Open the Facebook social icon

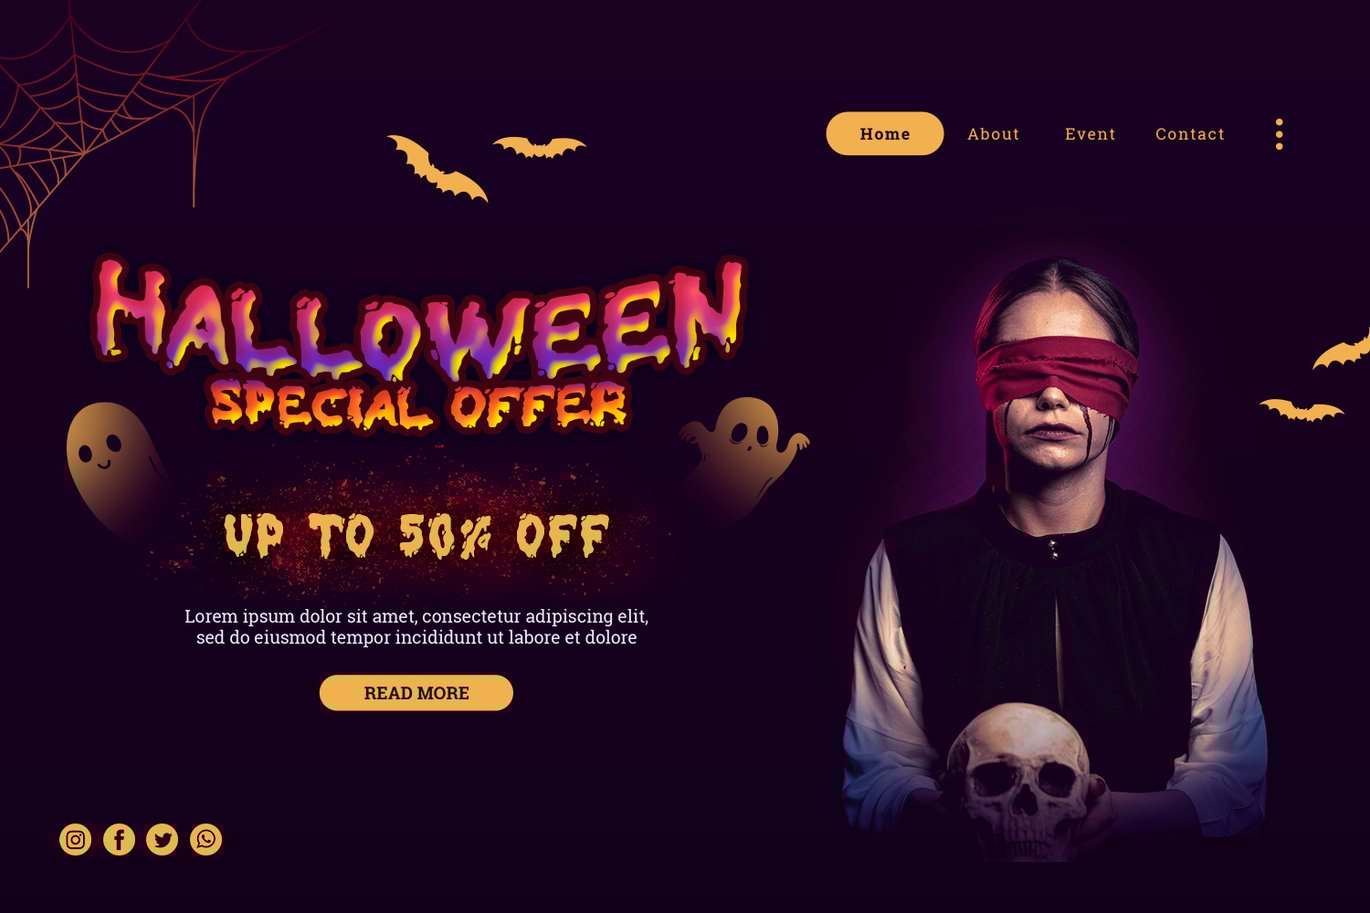click(x=119, y=839)
